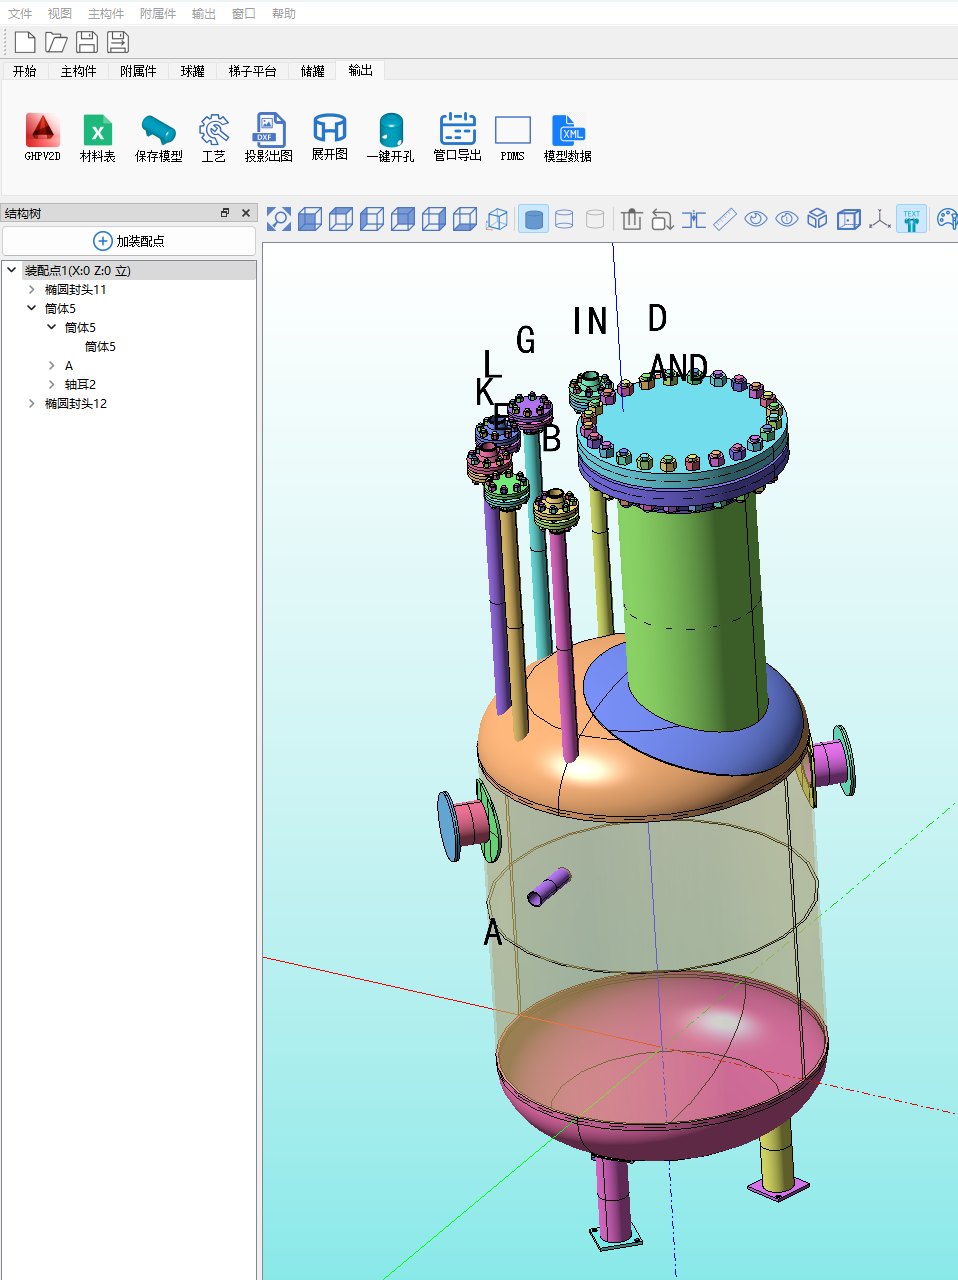Select the isometric axis cube view icon
This screenshot has width=958, height=1280.
[497, 219]
